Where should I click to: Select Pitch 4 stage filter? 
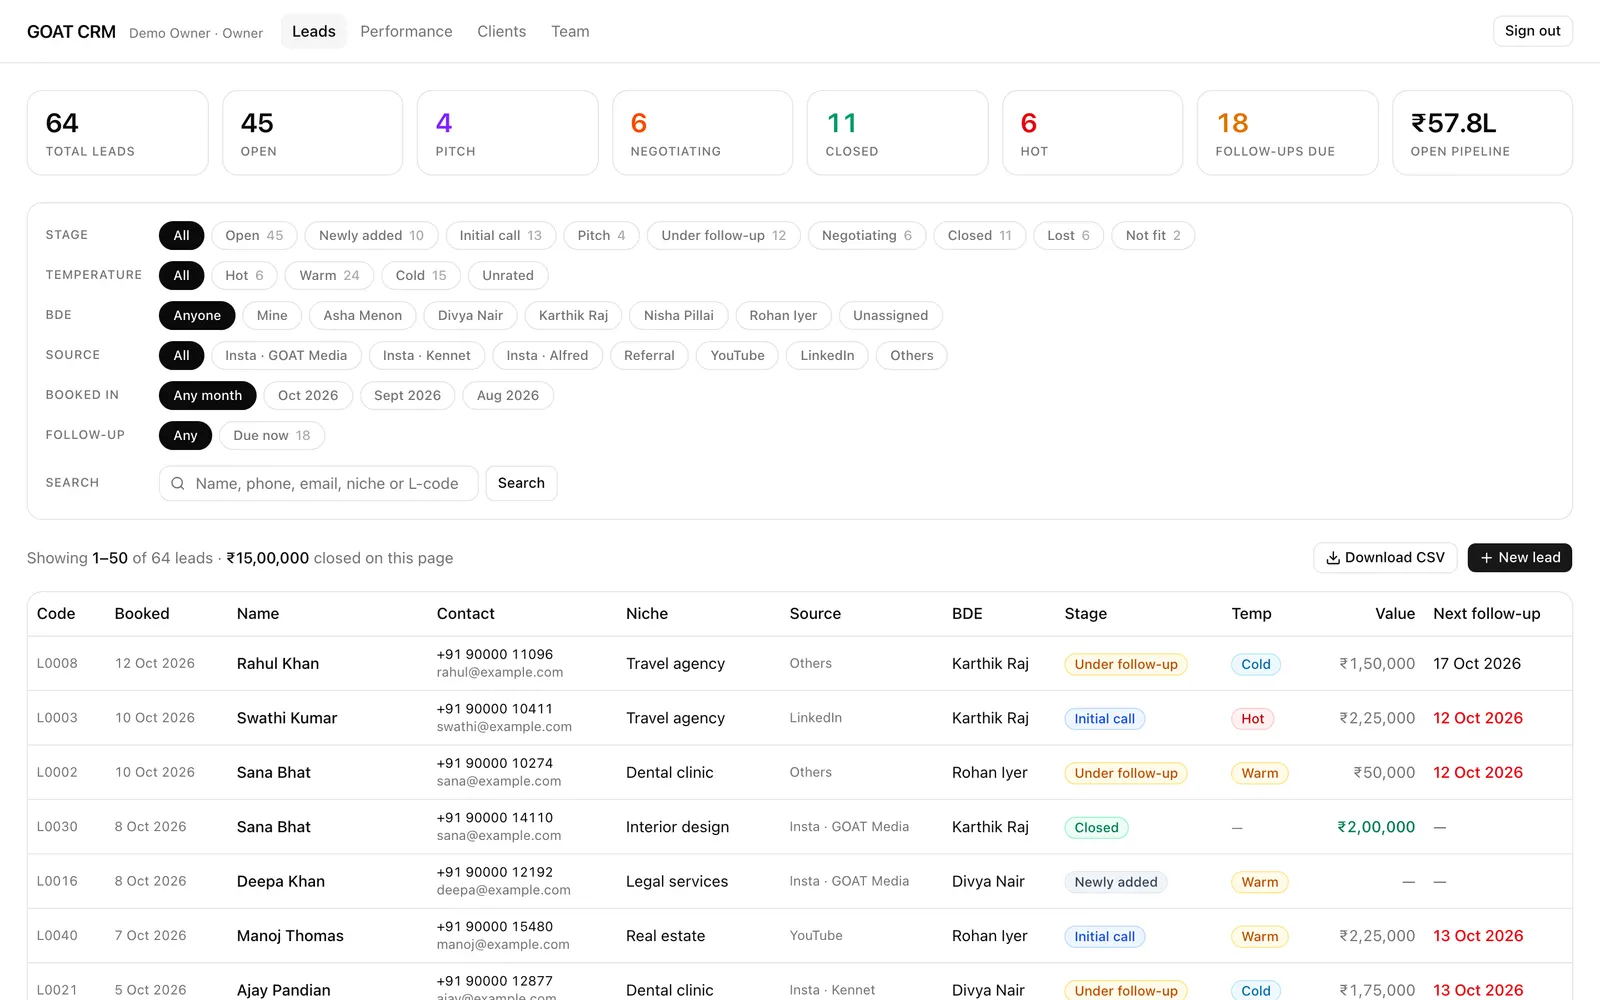[x=601, y=236]
